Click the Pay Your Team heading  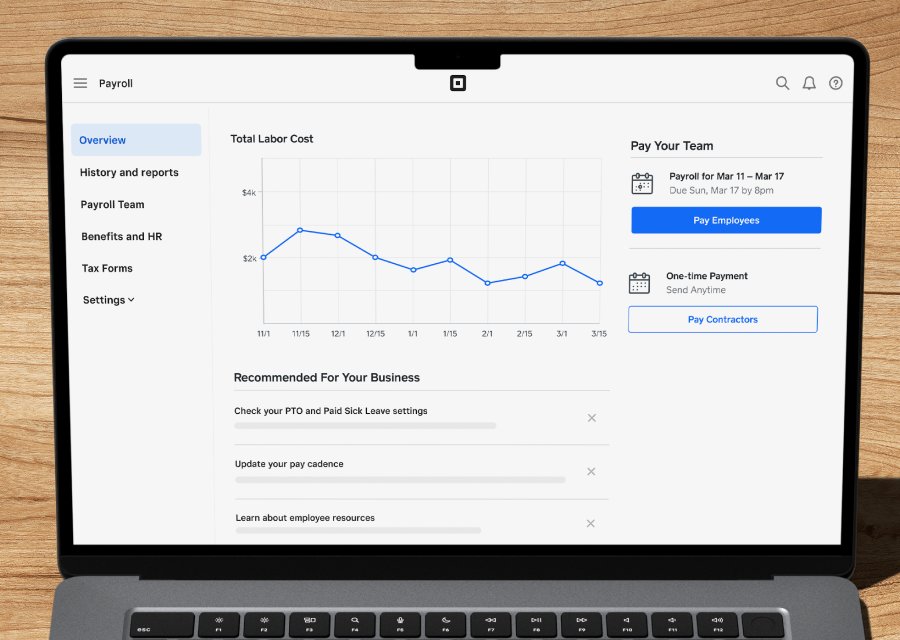coord(672,146)
